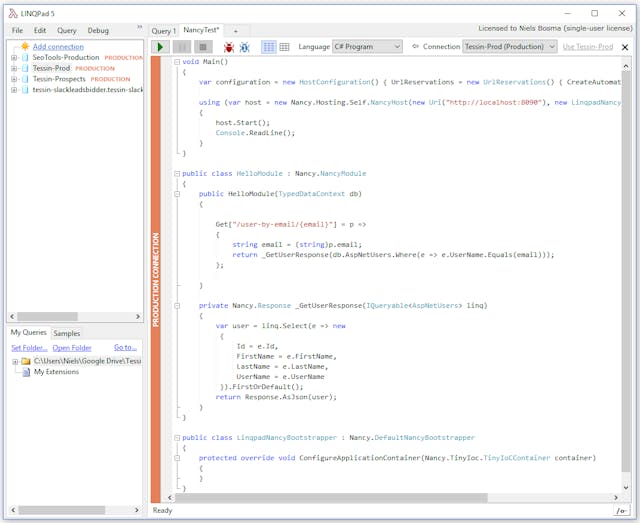The width and height of the screenshot is (640, 523).
Task: Maximize the LINQPad window
Action: [x=595, y=13]
